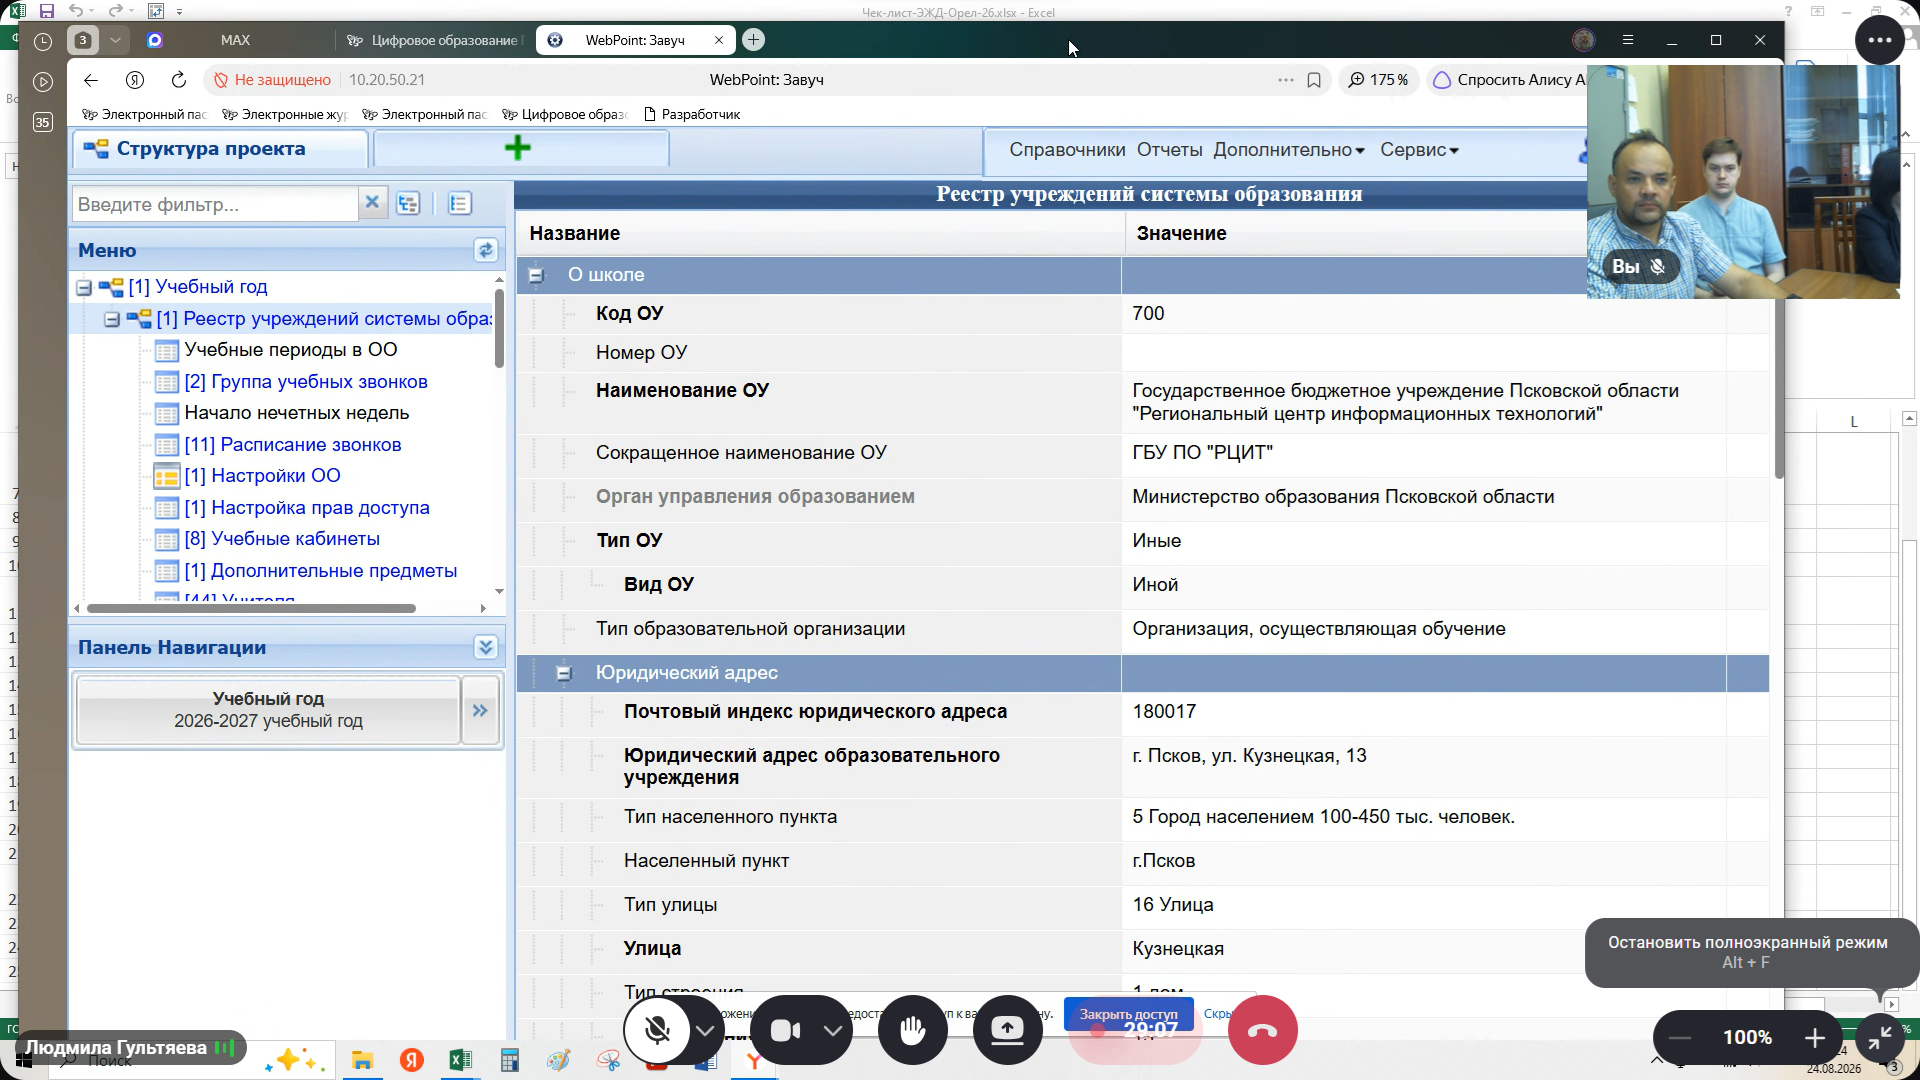1920x1080 pixels.
Task: End the call with red hang-up button
Action: (x=1262, y=1030)
